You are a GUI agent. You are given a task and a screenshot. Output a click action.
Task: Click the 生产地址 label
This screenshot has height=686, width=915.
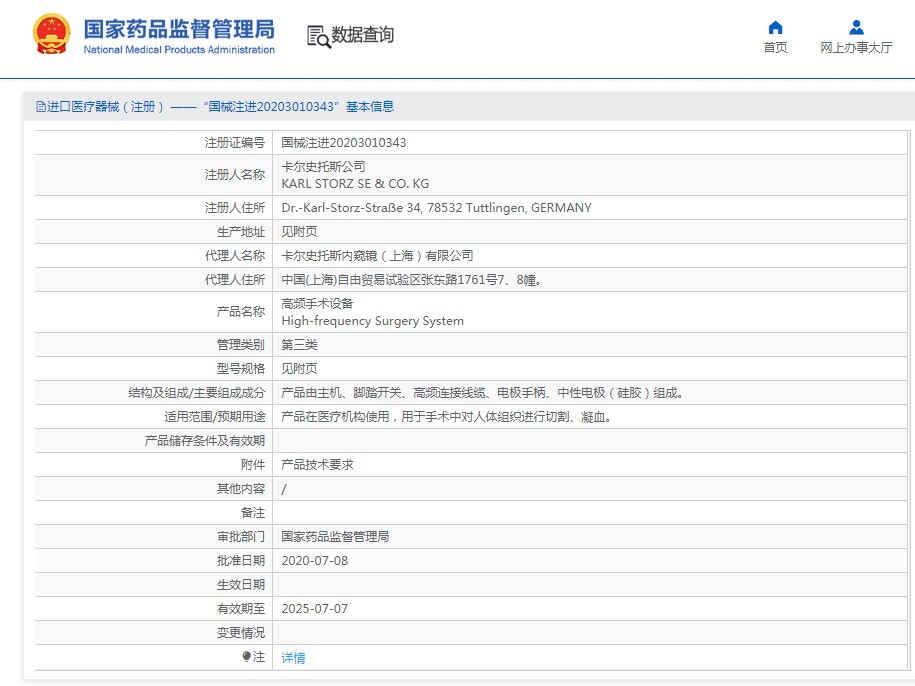click(240, 232)
